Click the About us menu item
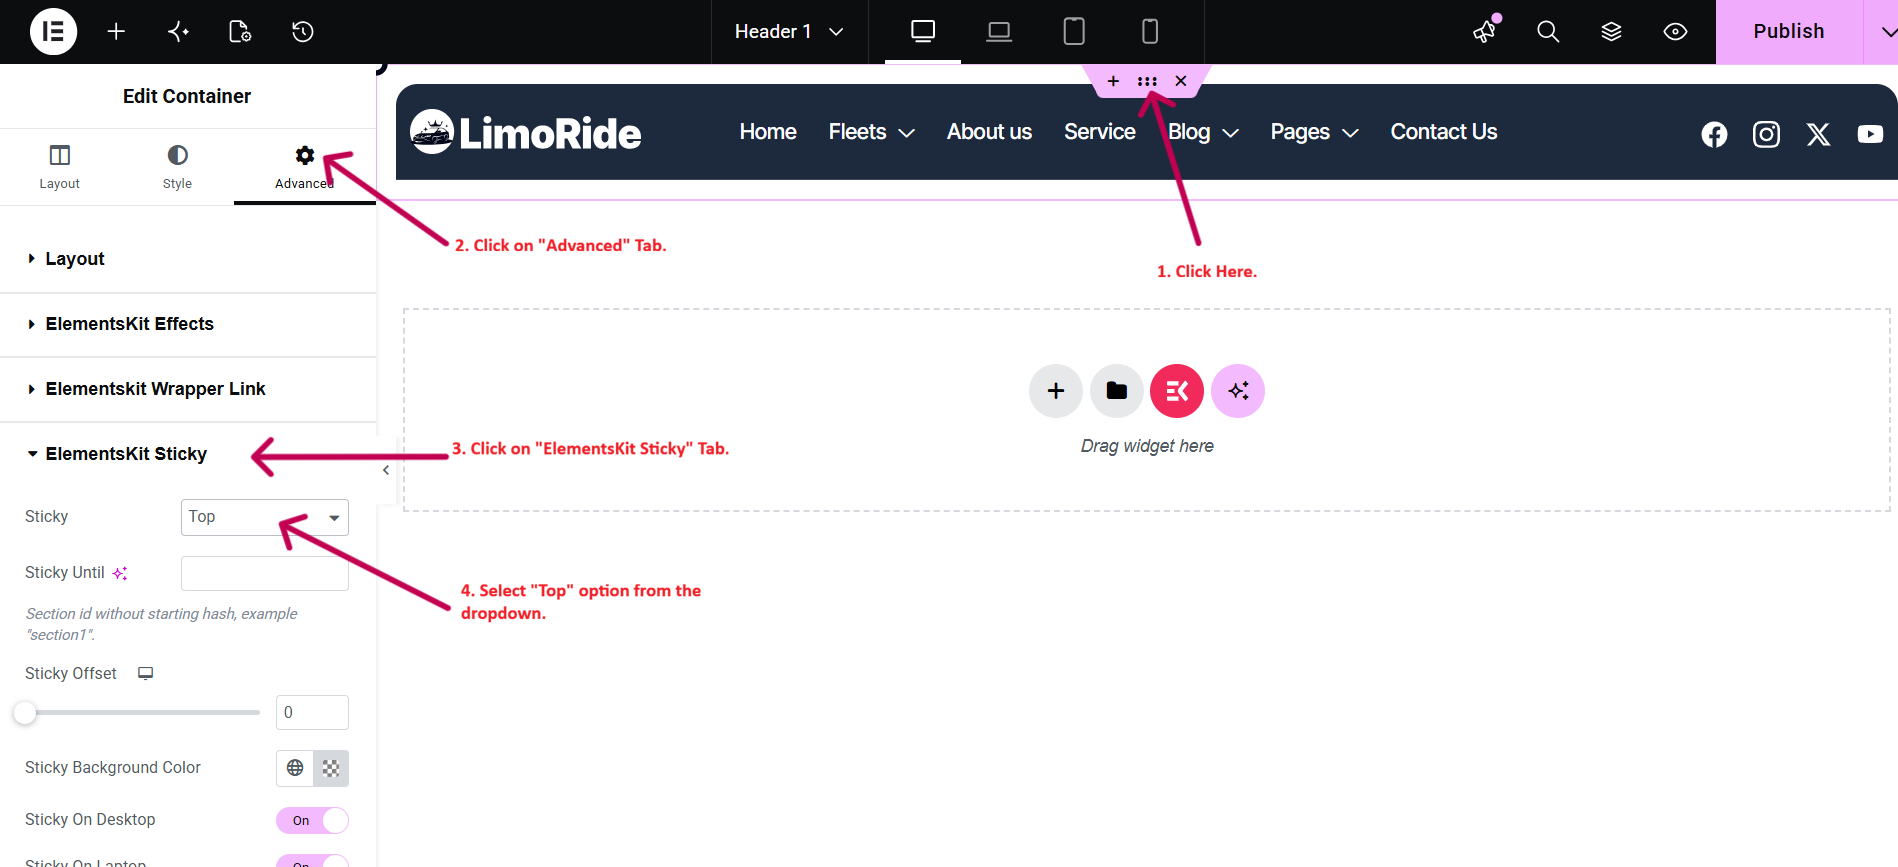 click(x=989, y=132)
